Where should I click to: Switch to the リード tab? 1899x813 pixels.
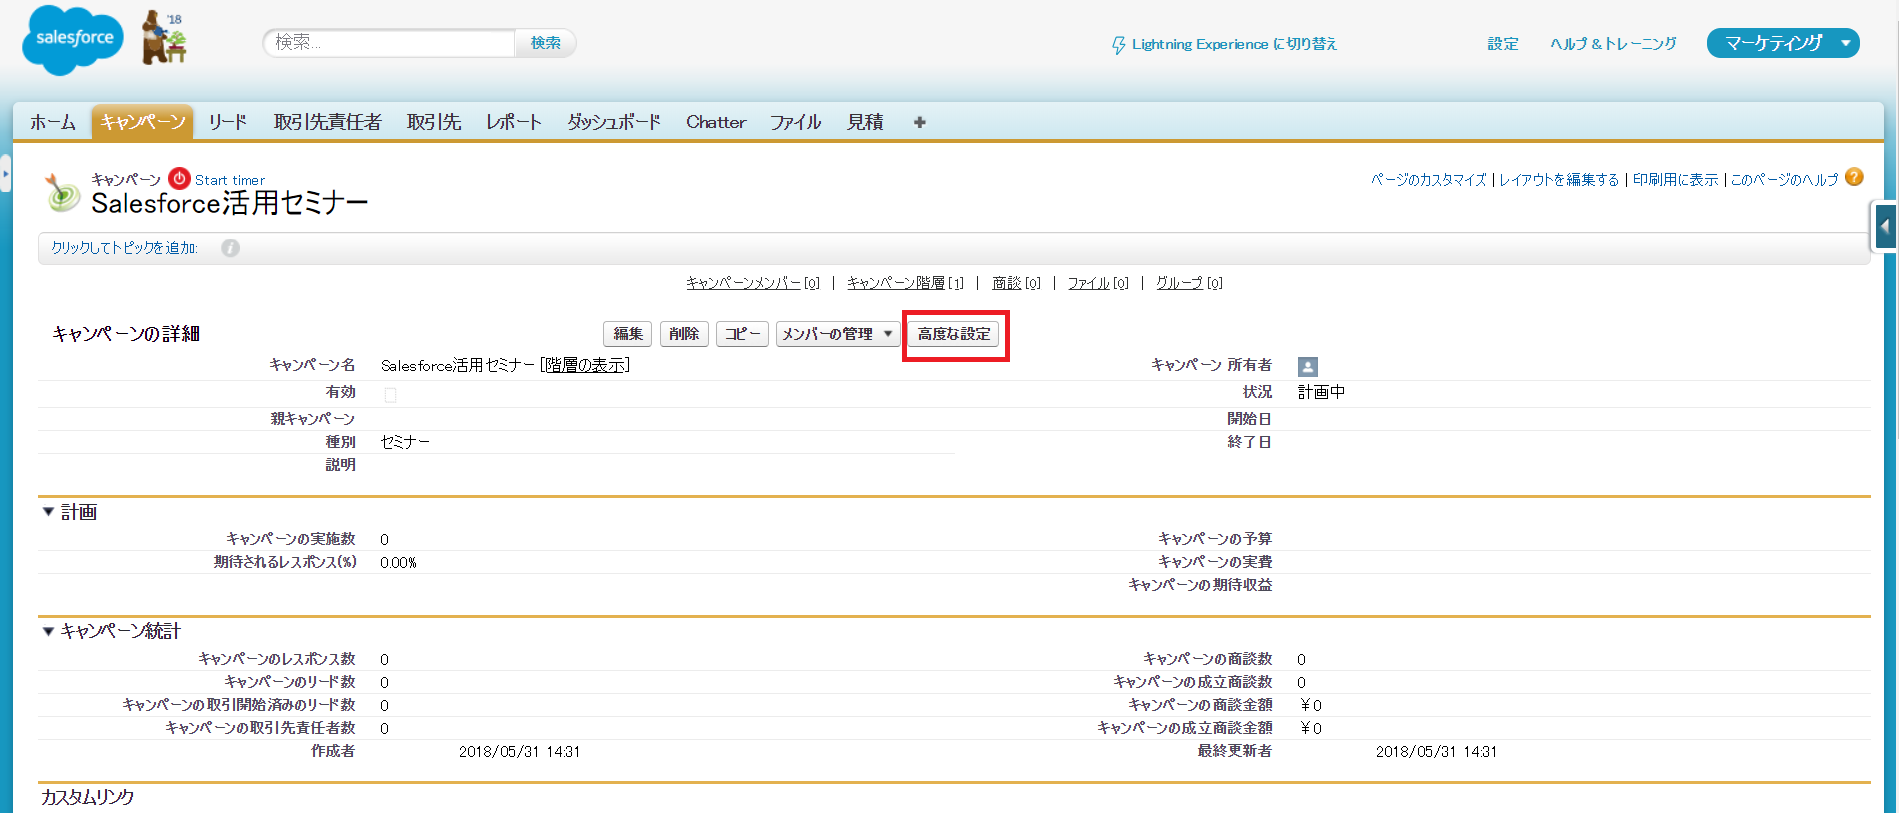(227, 122)
